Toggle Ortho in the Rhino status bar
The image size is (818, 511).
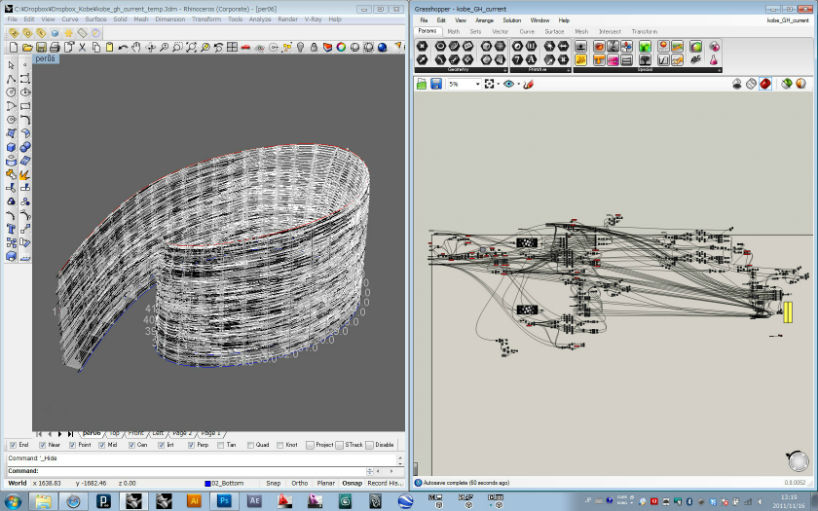pyautogui.click(x=298, y=483)
